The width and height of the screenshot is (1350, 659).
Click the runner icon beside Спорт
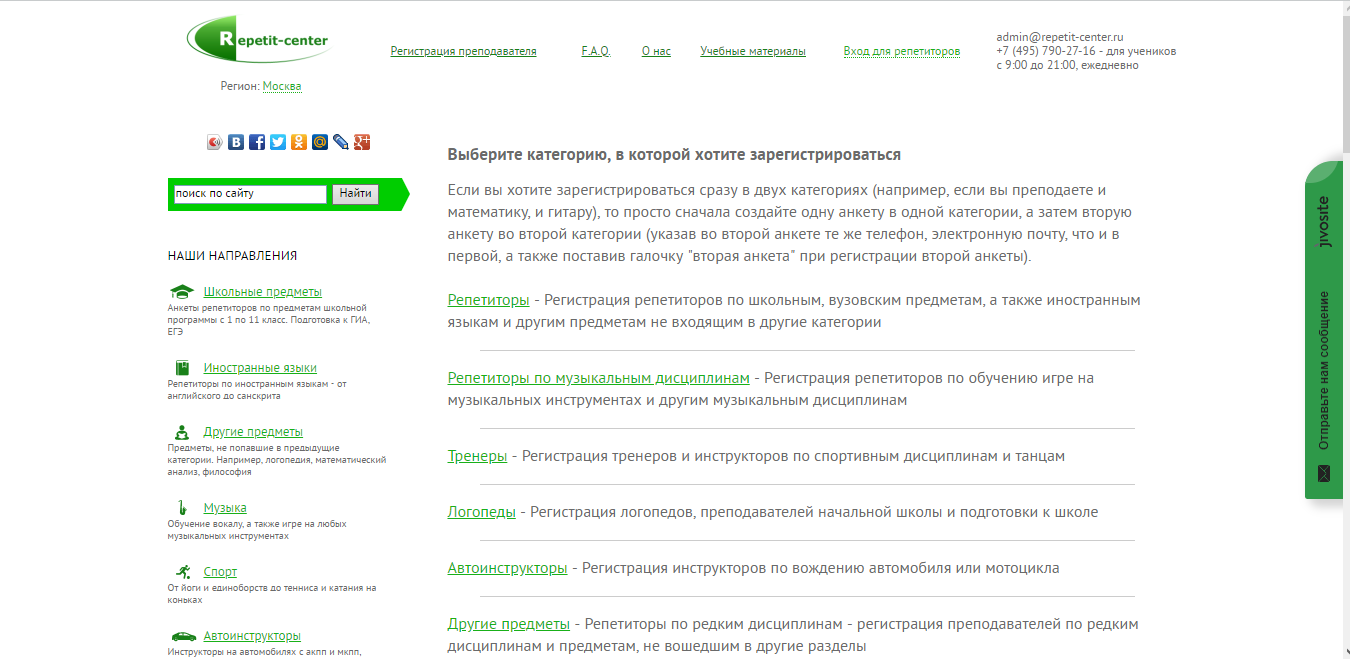pos(181,571)
